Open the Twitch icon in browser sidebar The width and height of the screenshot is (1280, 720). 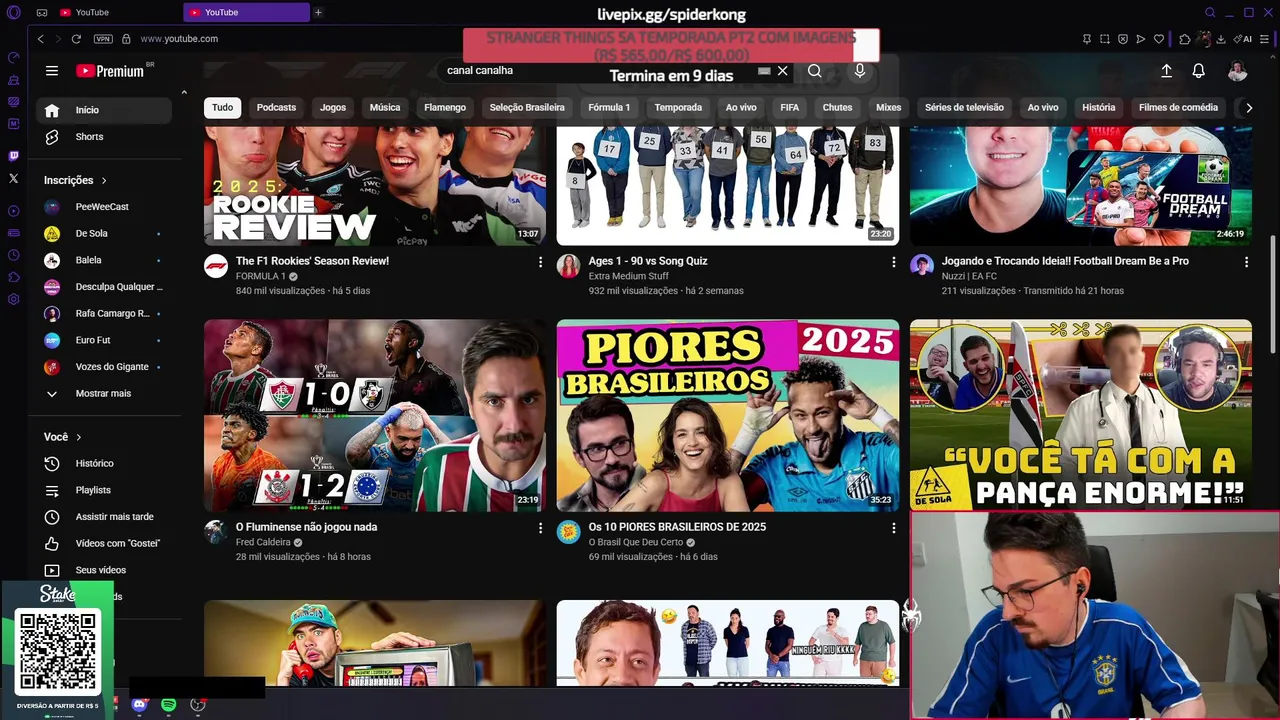(13, 156)
